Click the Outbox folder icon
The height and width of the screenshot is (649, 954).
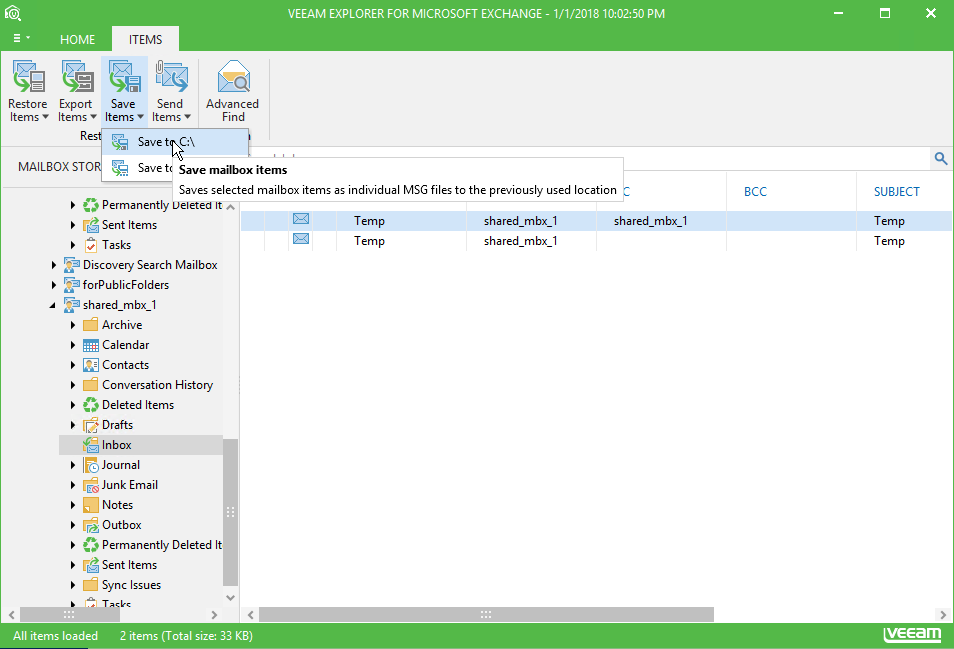[x=91, y=525]
